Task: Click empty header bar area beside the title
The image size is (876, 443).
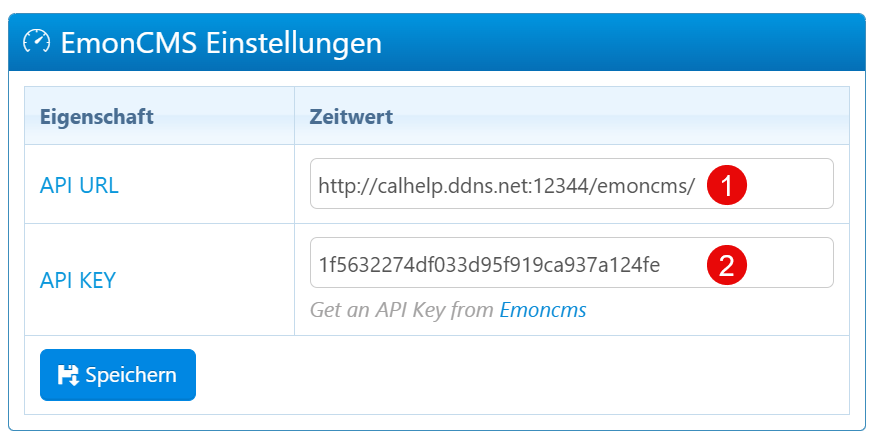Action: pyautogui.click(x=620, y=43)
